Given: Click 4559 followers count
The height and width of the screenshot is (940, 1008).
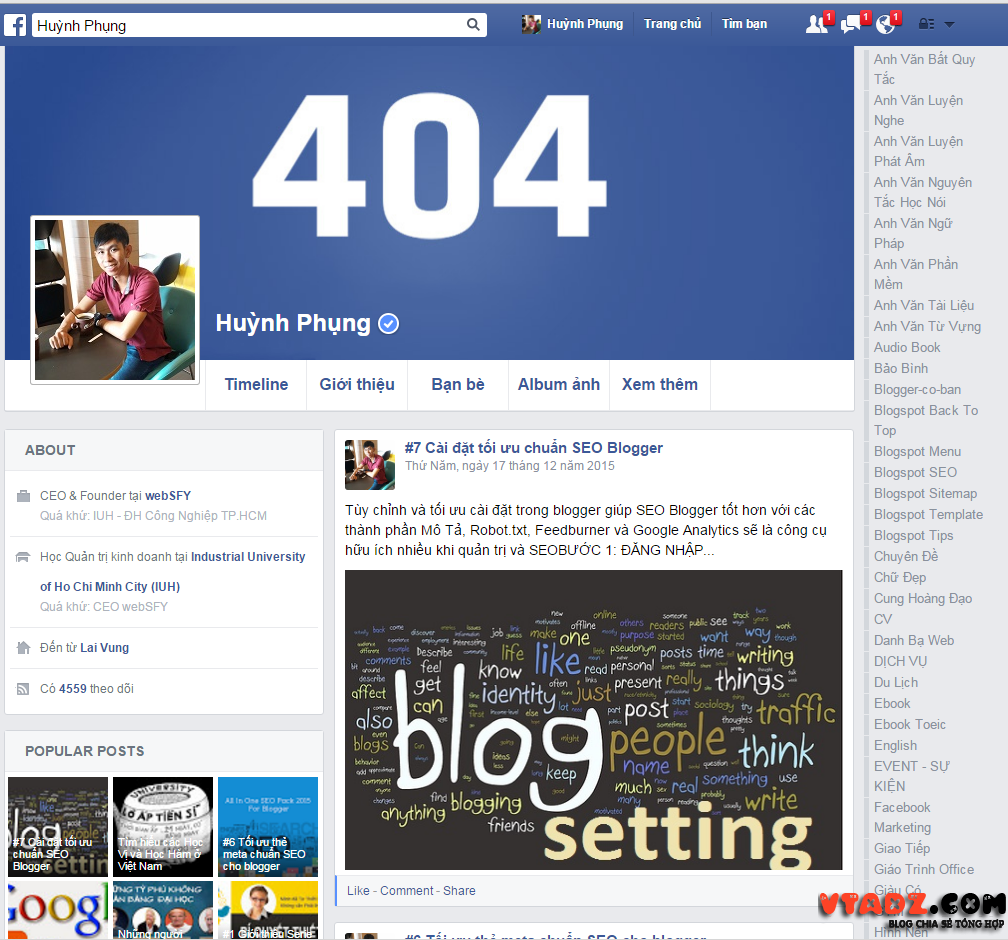Looking at the screenshot, I should pyautogui.click(x=73, y=689).
